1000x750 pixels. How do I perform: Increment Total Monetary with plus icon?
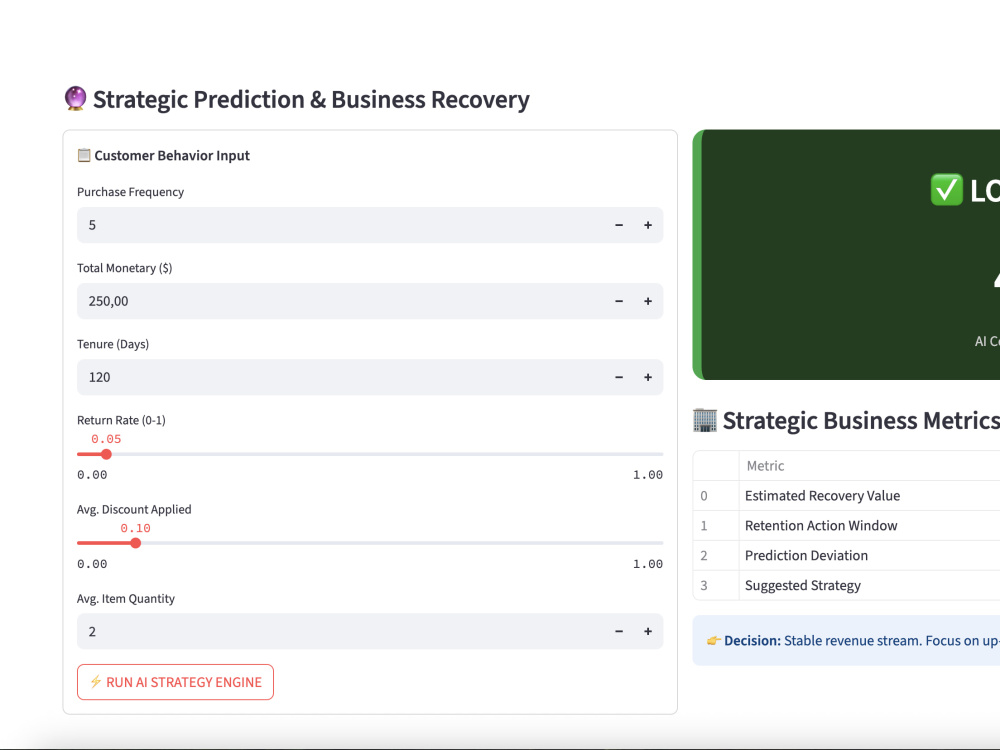click(648, 301)
